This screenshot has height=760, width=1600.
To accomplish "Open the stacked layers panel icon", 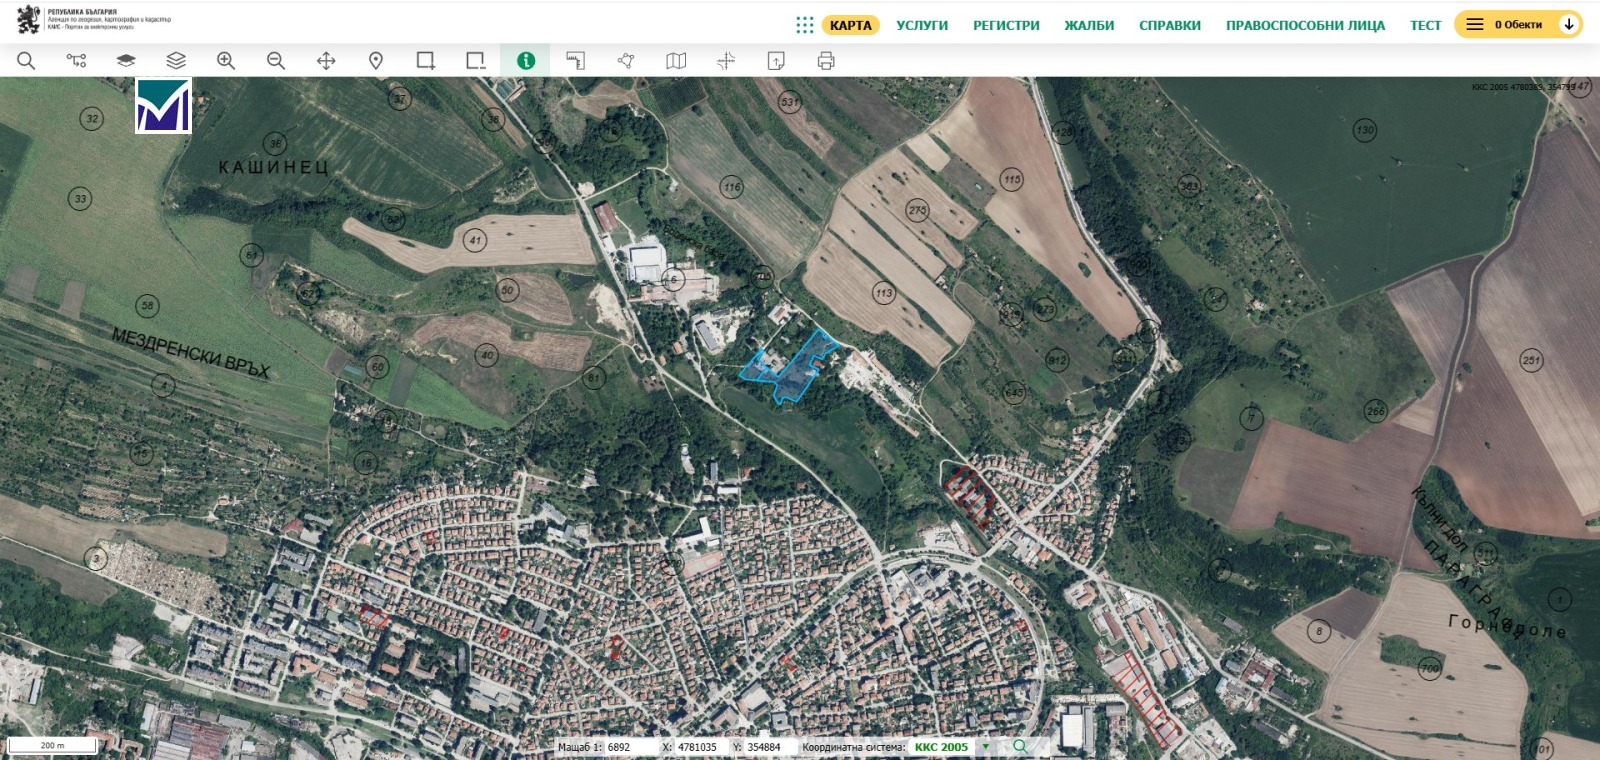I will (x=176, y=61).
